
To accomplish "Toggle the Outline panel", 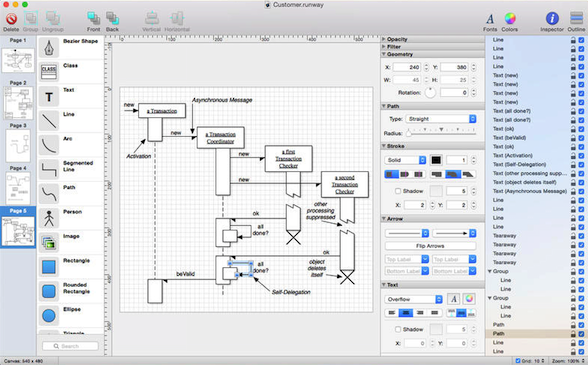I will pyautogui.click(x=576, y=18).
